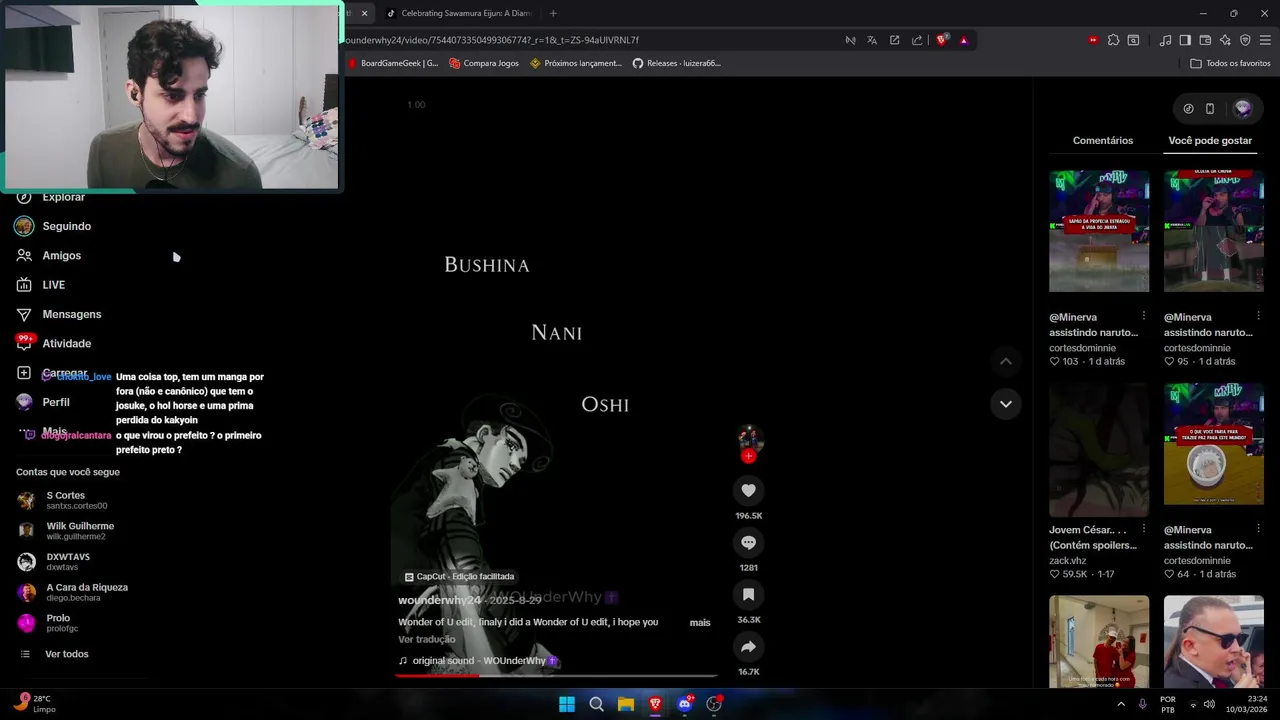
Task: Click the CapCut Edição facilitada tag
Action: pos(459,577)
